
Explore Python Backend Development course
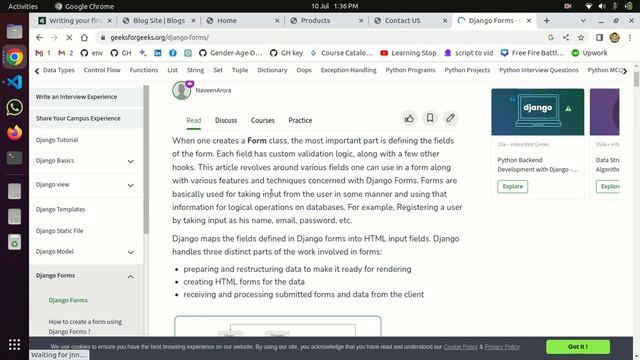coord(512,187)
